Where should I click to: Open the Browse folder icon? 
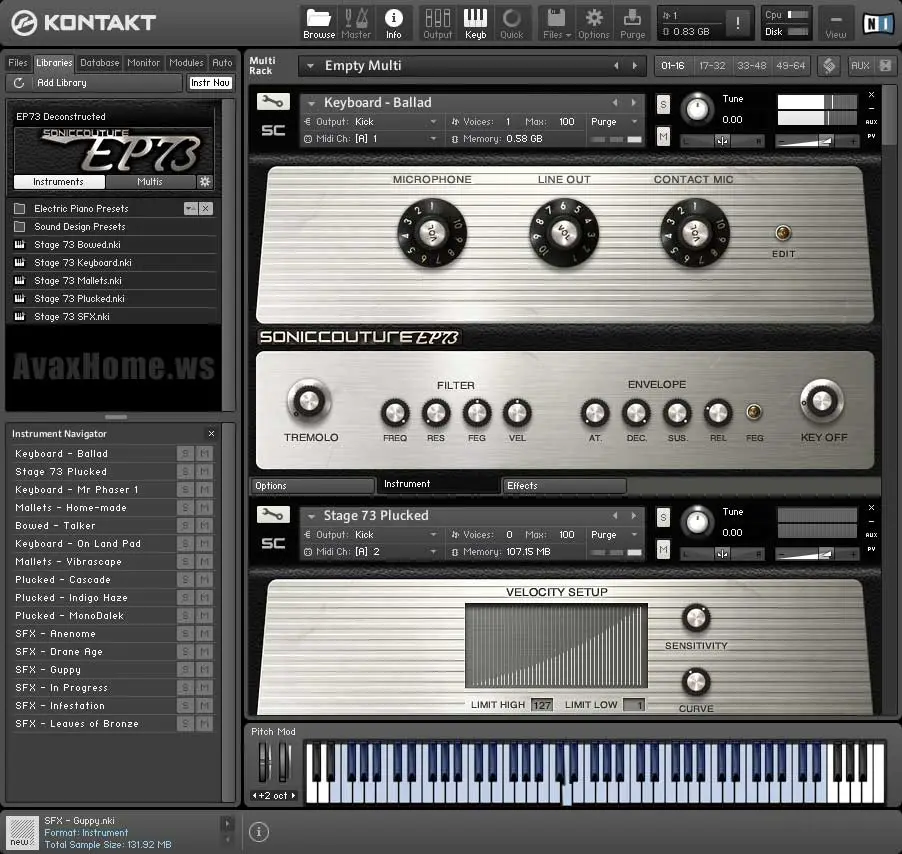click(x=319, y=24)
